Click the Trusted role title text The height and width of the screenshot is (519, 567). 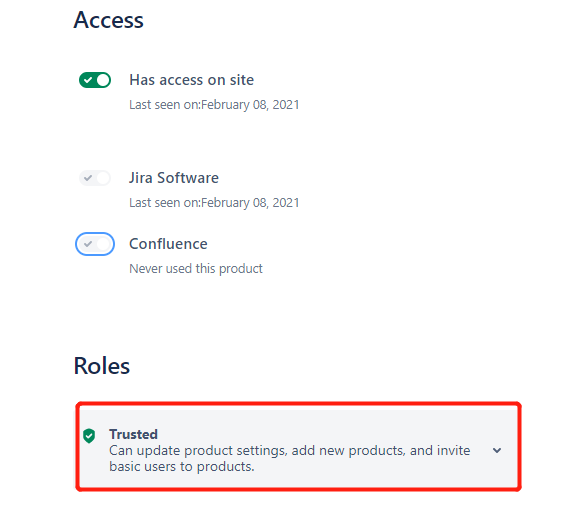[133, 434]
